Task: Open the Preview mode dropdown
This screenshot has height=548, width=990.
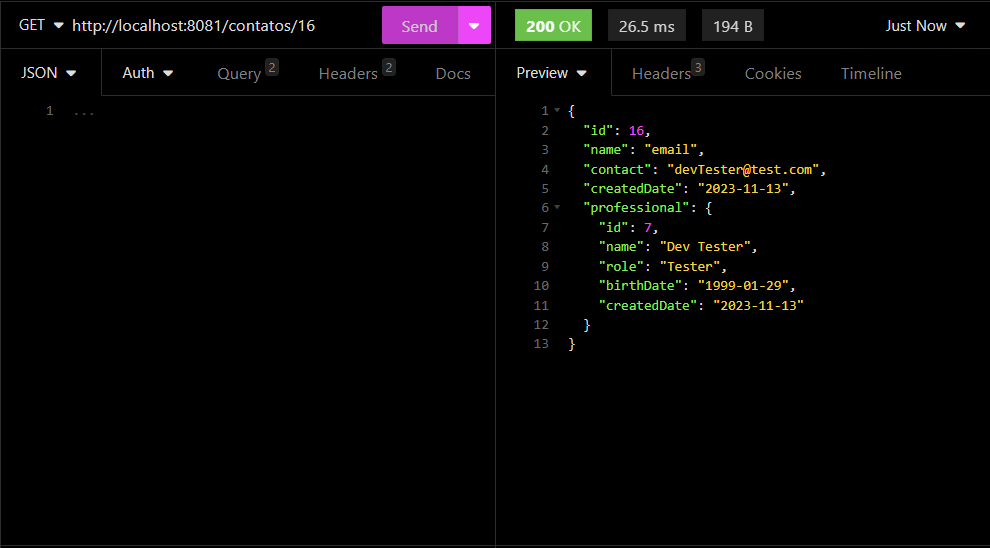Action: (x=552, y=73)
